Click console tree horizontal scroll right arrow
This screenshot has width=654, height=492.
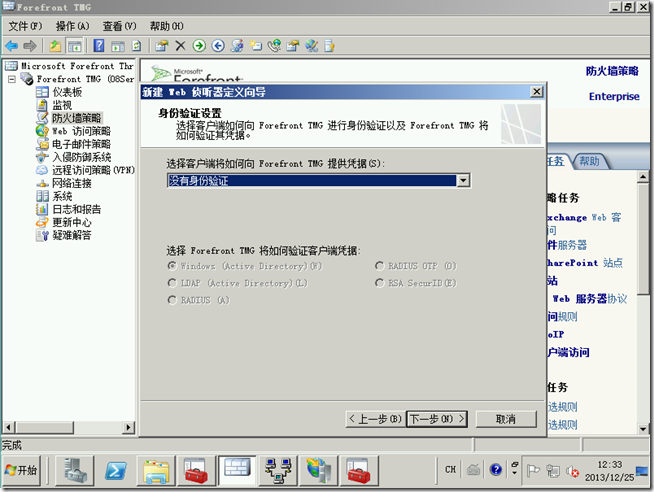(128, 427)
